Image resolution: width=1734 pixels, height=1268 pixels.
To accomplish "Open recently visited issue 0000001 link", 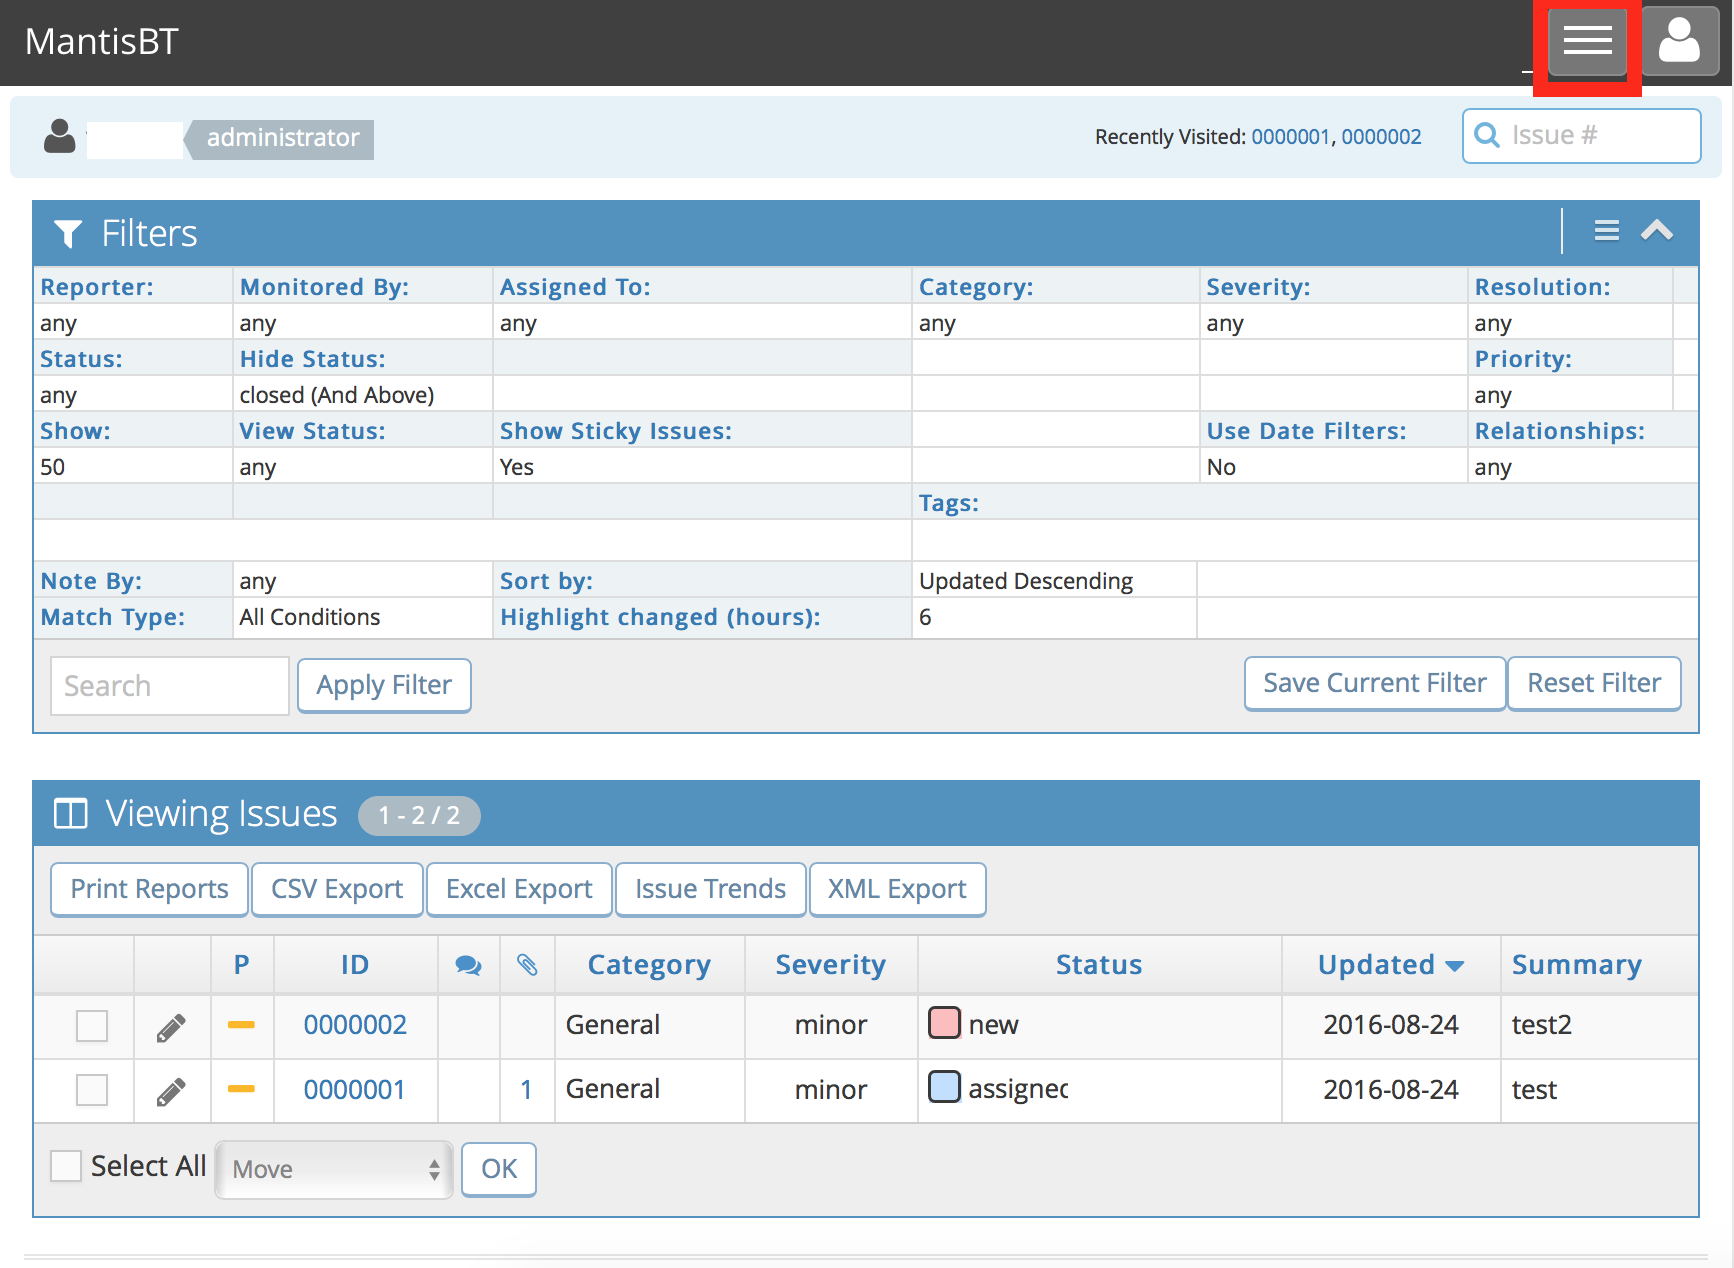I will pyautogui.click(x=1289, y=137).
